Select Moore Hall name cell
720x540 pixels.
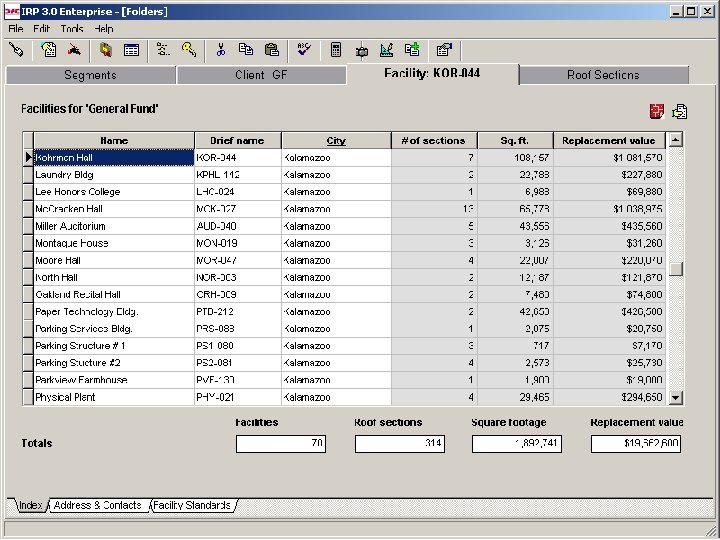(x=114, y=260)
